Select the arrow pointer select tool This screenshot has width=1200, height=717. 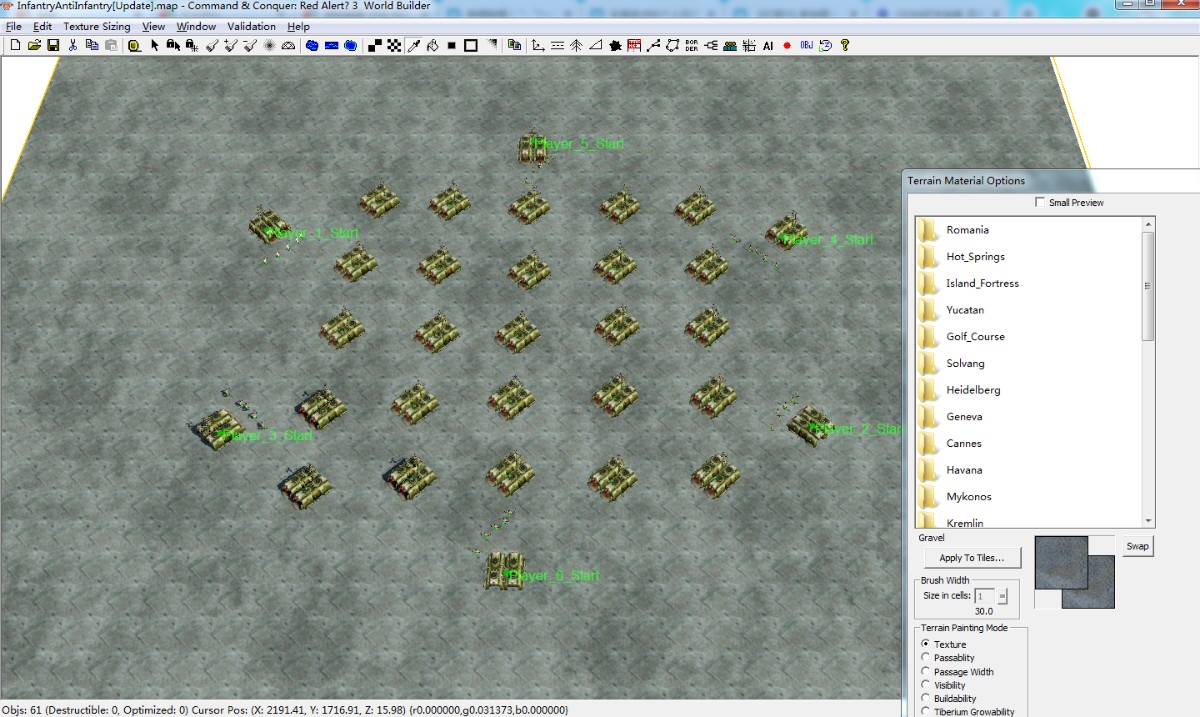[x=155, y=45]
